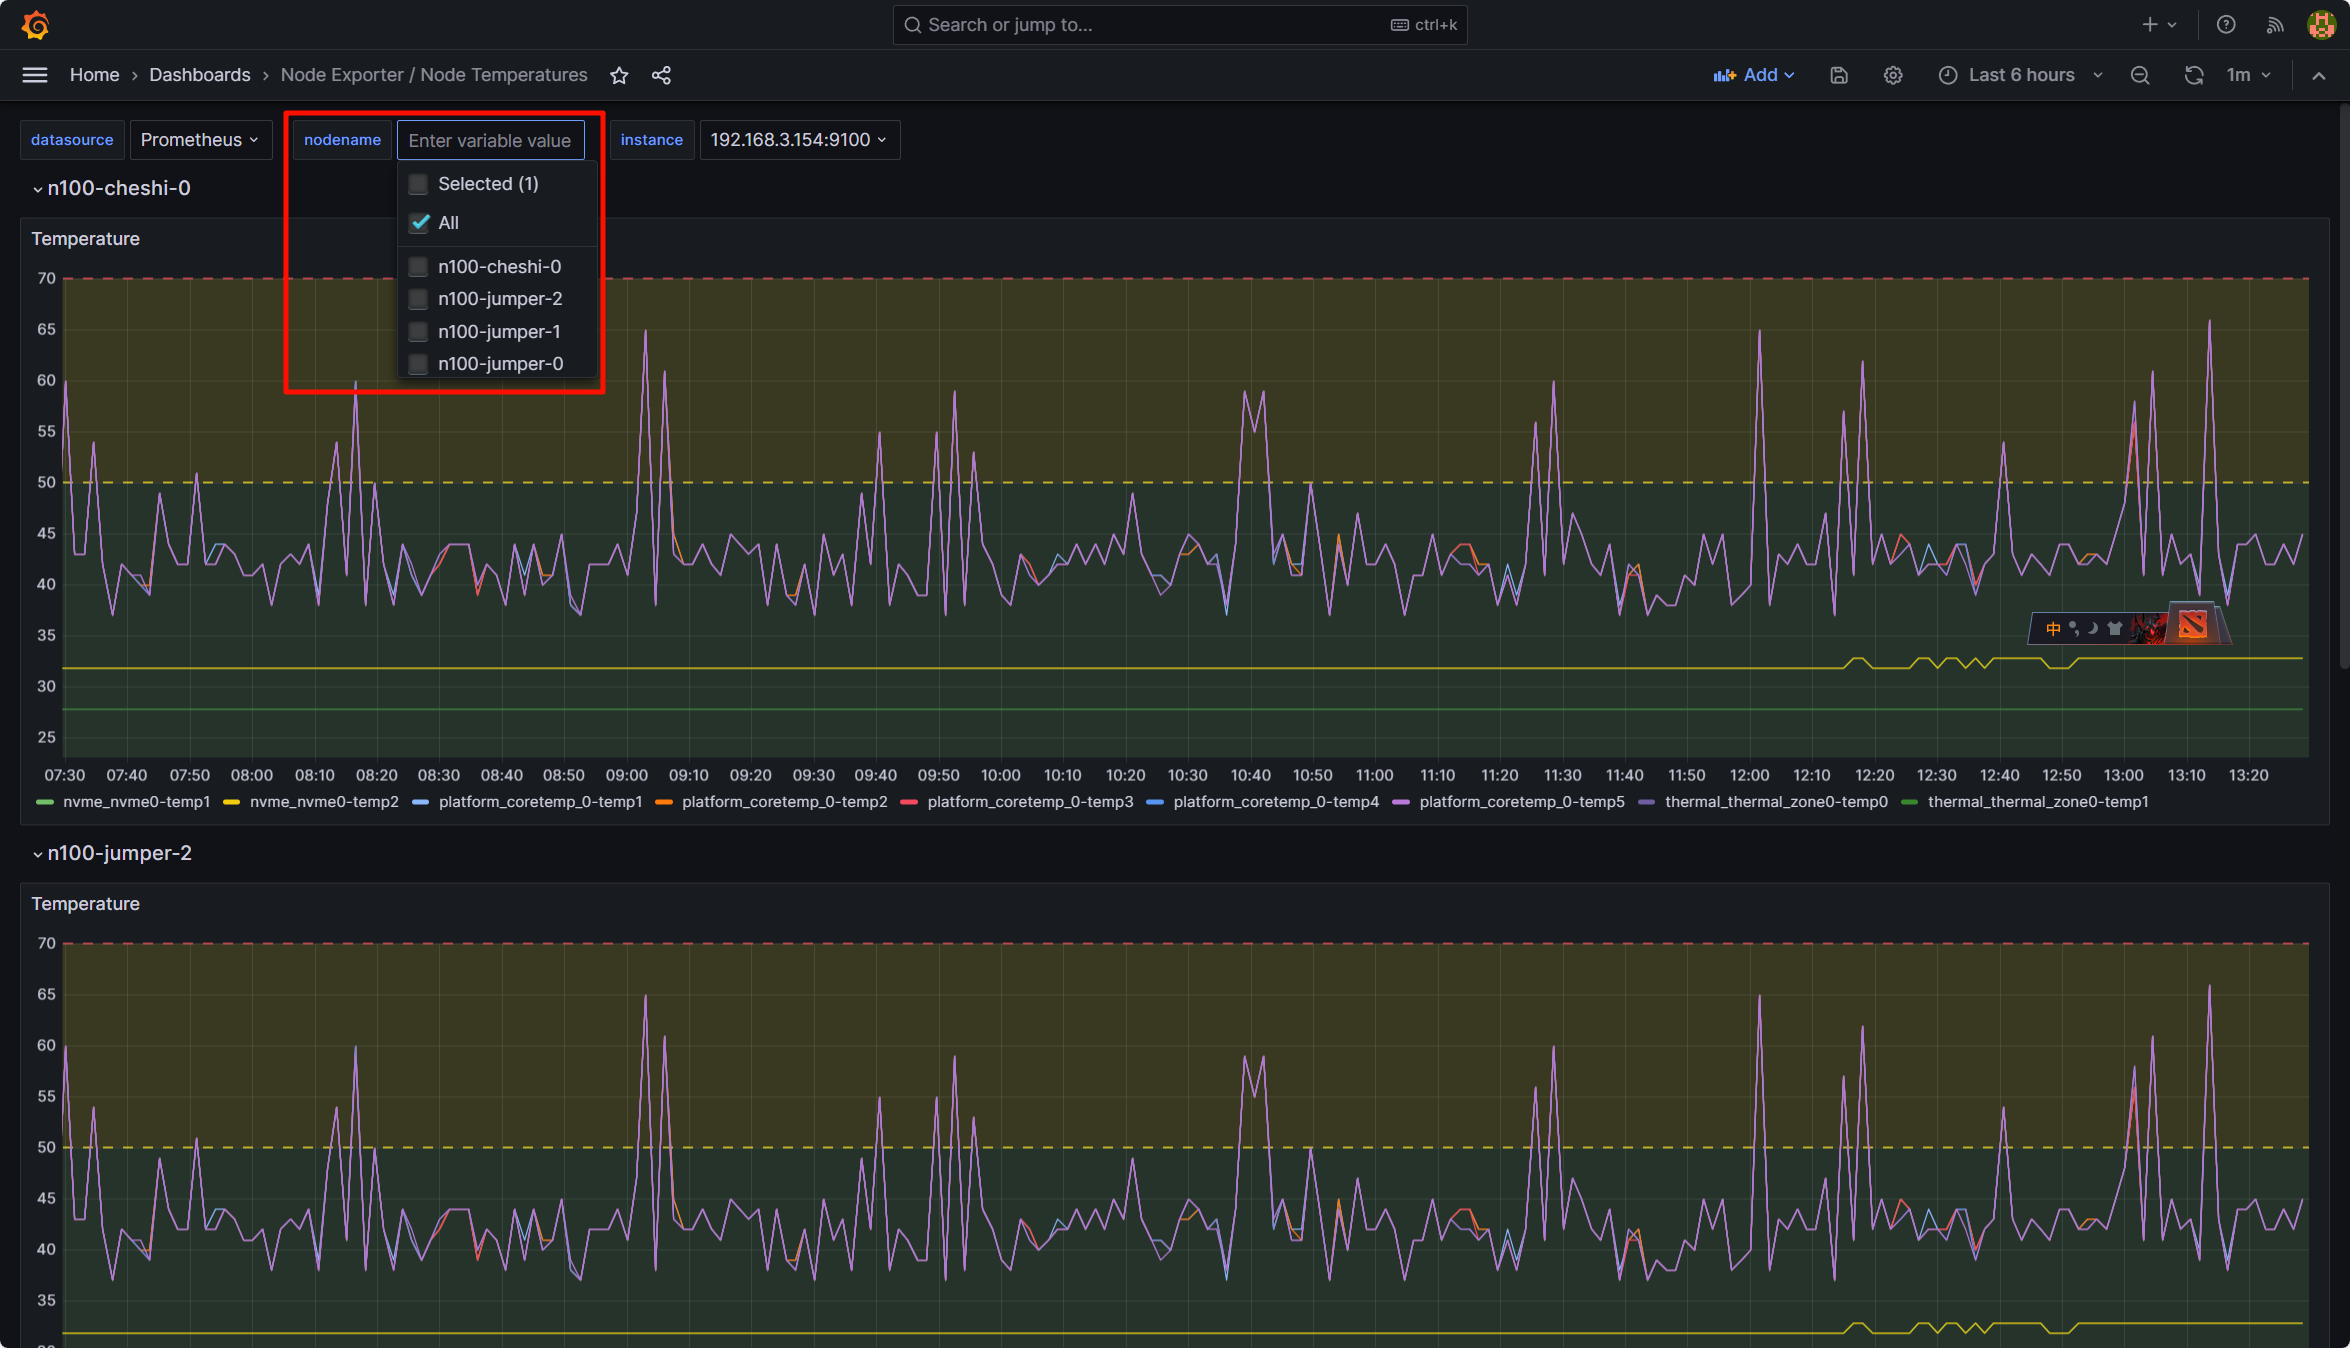Save dashboard using the disk icon

tap(1838, 75)
